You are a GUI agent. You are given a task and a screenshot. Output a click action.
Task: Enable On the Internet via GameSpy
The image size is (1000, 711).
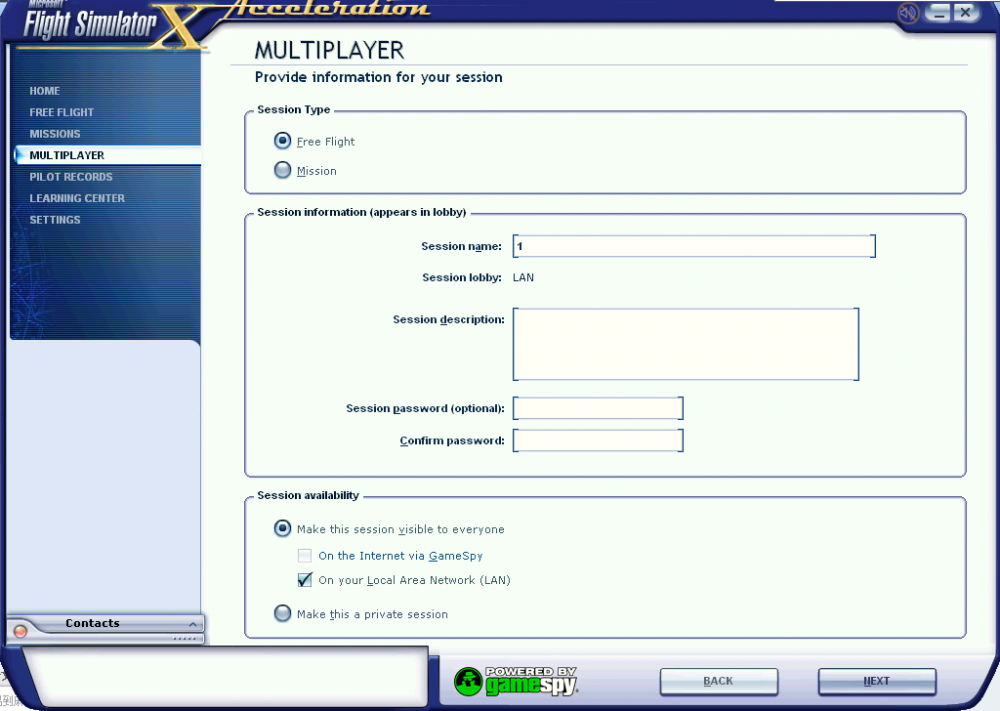pyautogui.click(x=305, y=556)
